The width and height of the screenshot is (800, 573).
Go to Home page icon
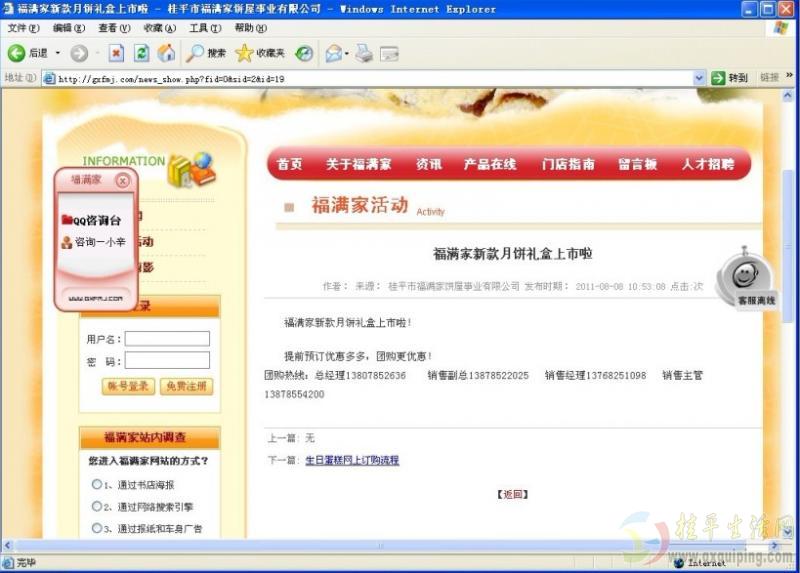point(166,53)
